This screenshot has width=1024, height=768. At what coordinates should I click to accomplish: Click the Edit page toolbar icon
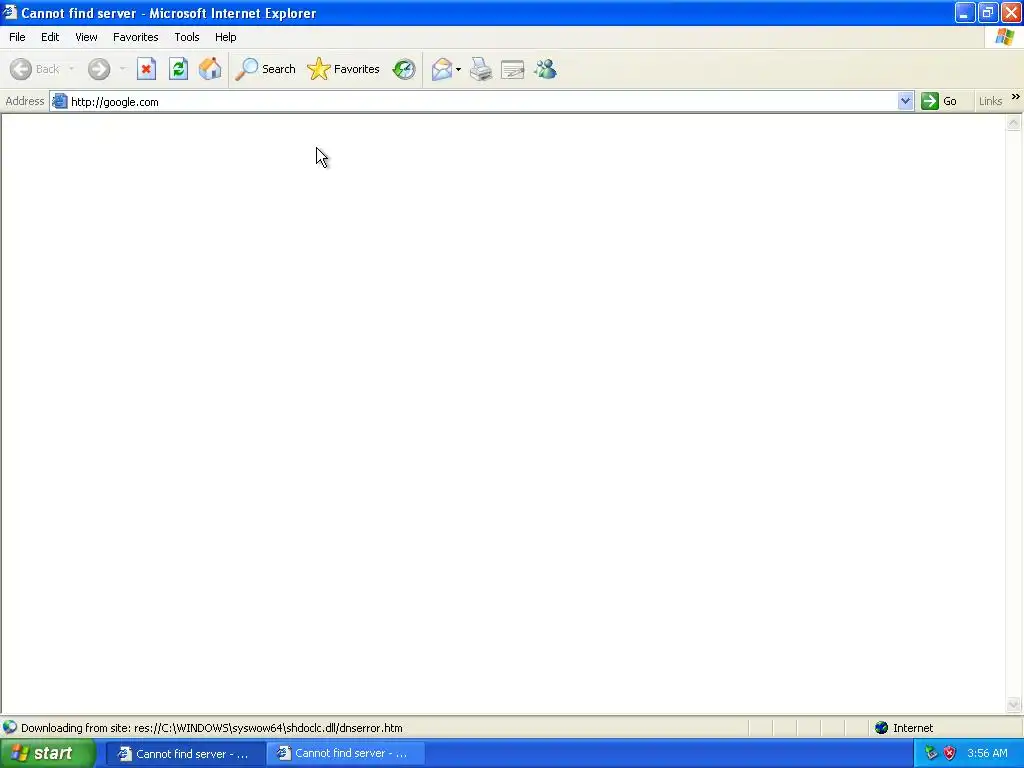tap(513, 69)
